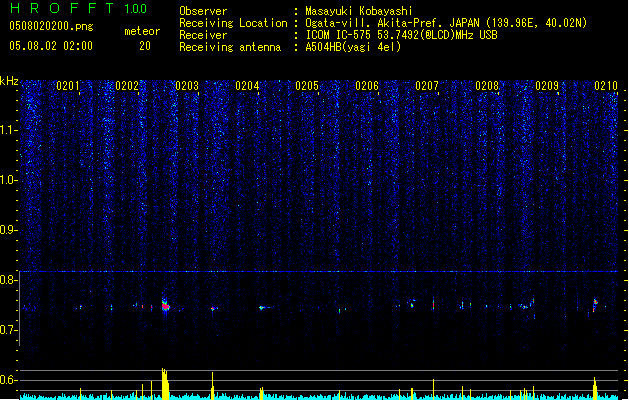Image resolution: width=629 pixels, height=400 pixels.
Task: Click the 0204 time marker
Action: (x=247, y=86)
